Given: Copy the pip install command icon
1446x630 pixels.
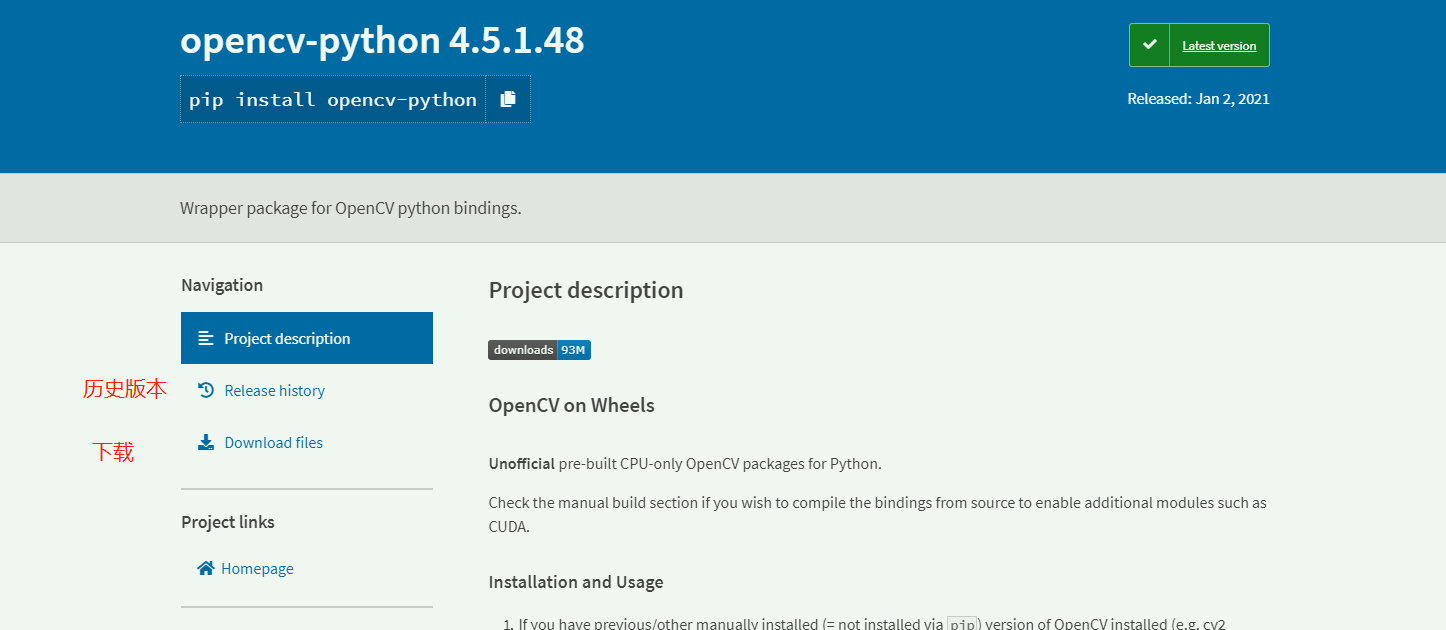Looking at the screenshot, I should (x=508, y=99).
